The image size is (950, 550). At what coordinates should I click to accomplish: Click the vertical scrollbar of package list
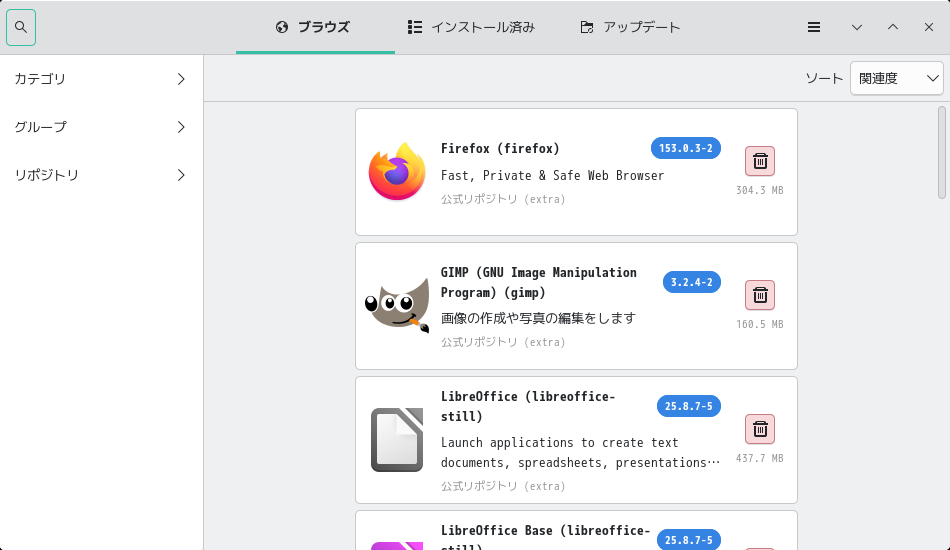click(x=942, y=153)
